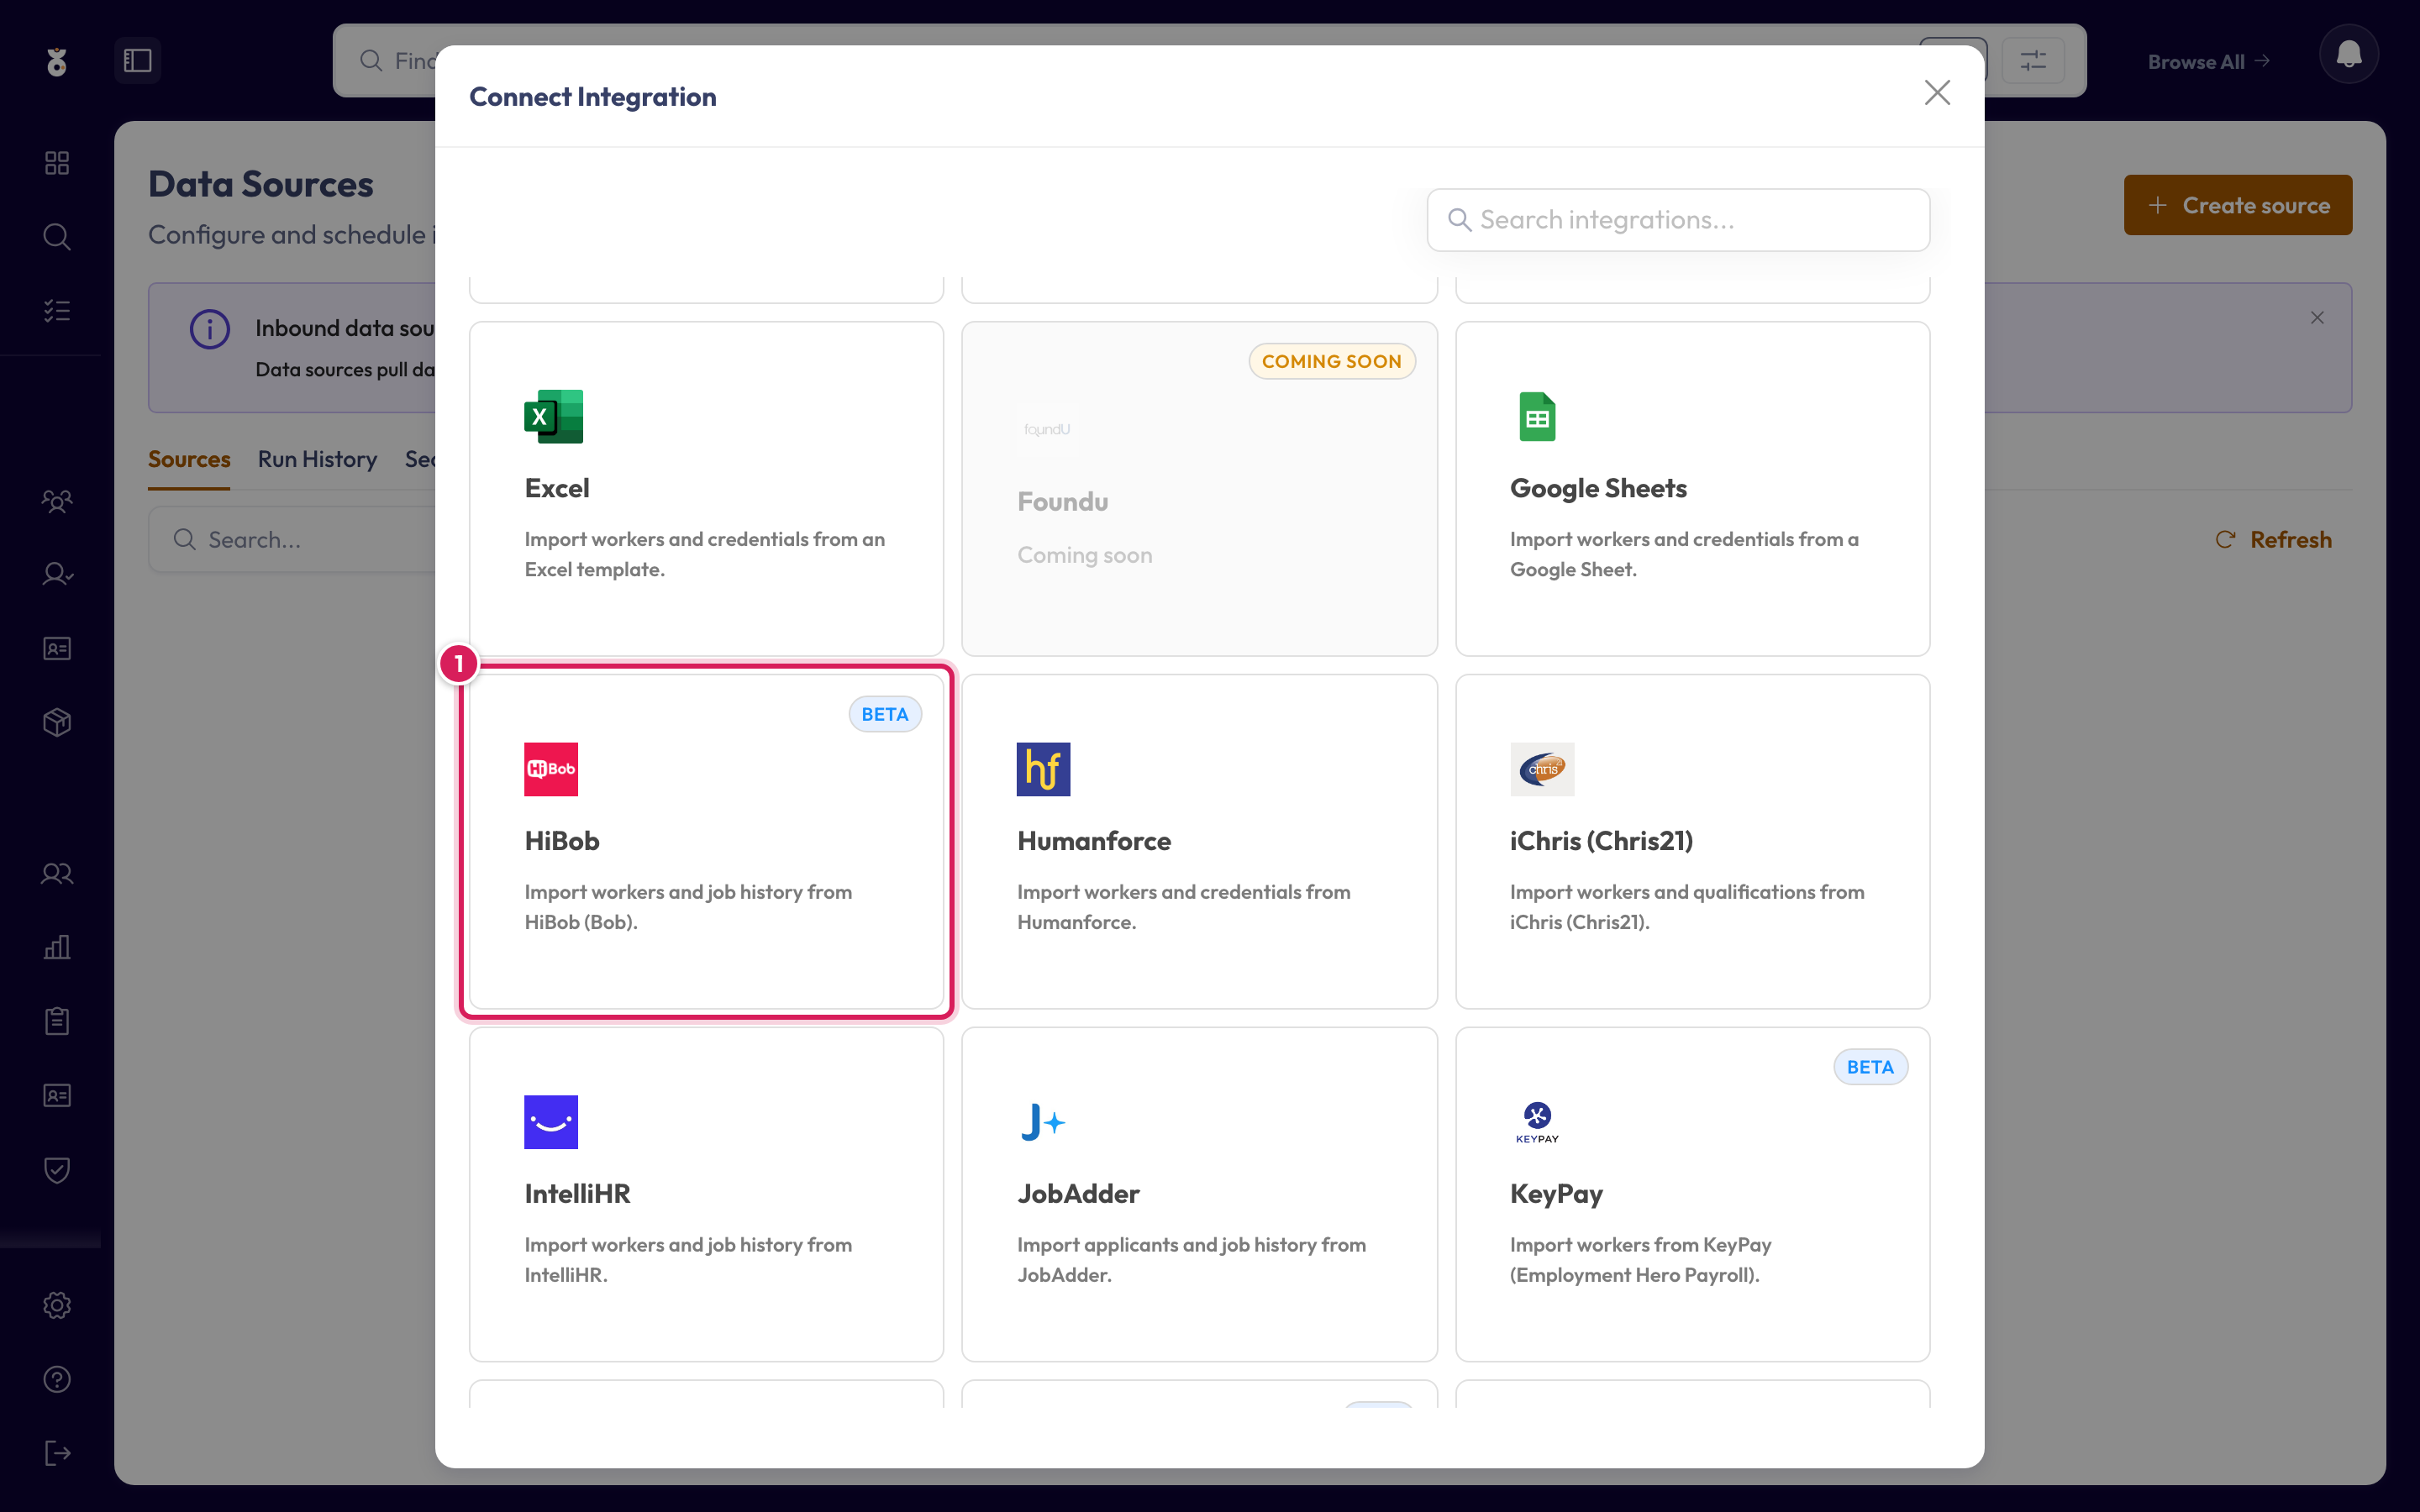Open the Google Sheets integration

coord(1692,488)
